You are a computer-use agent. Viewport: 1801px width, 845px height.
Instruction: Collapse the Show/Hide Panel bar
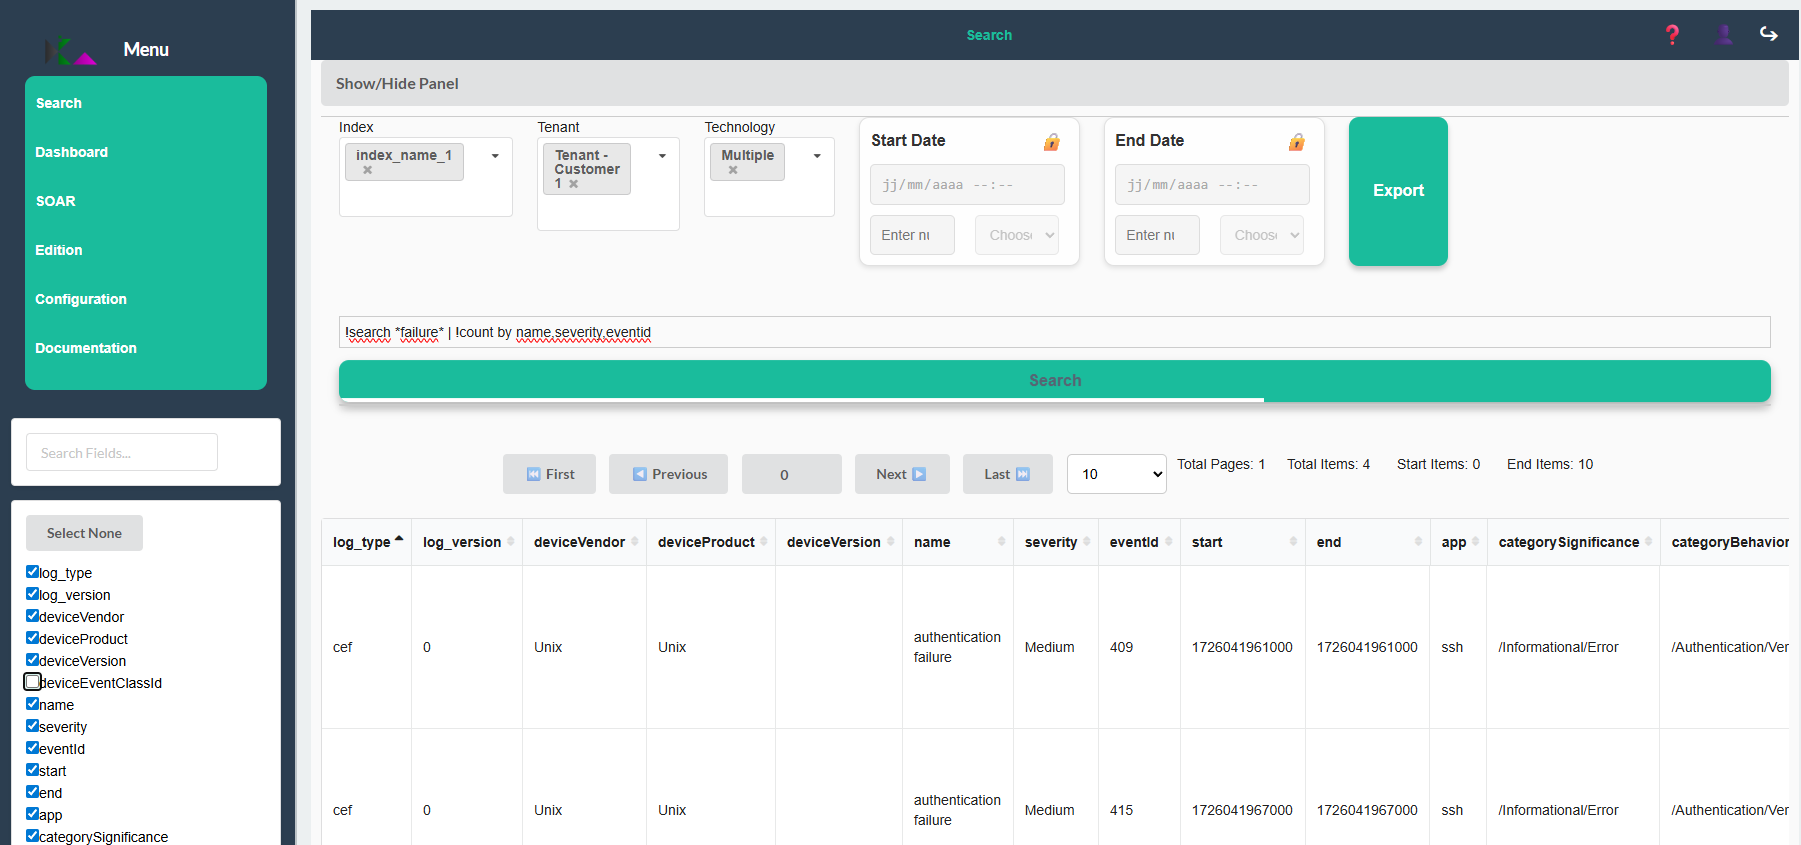(x=1055, y=84)
